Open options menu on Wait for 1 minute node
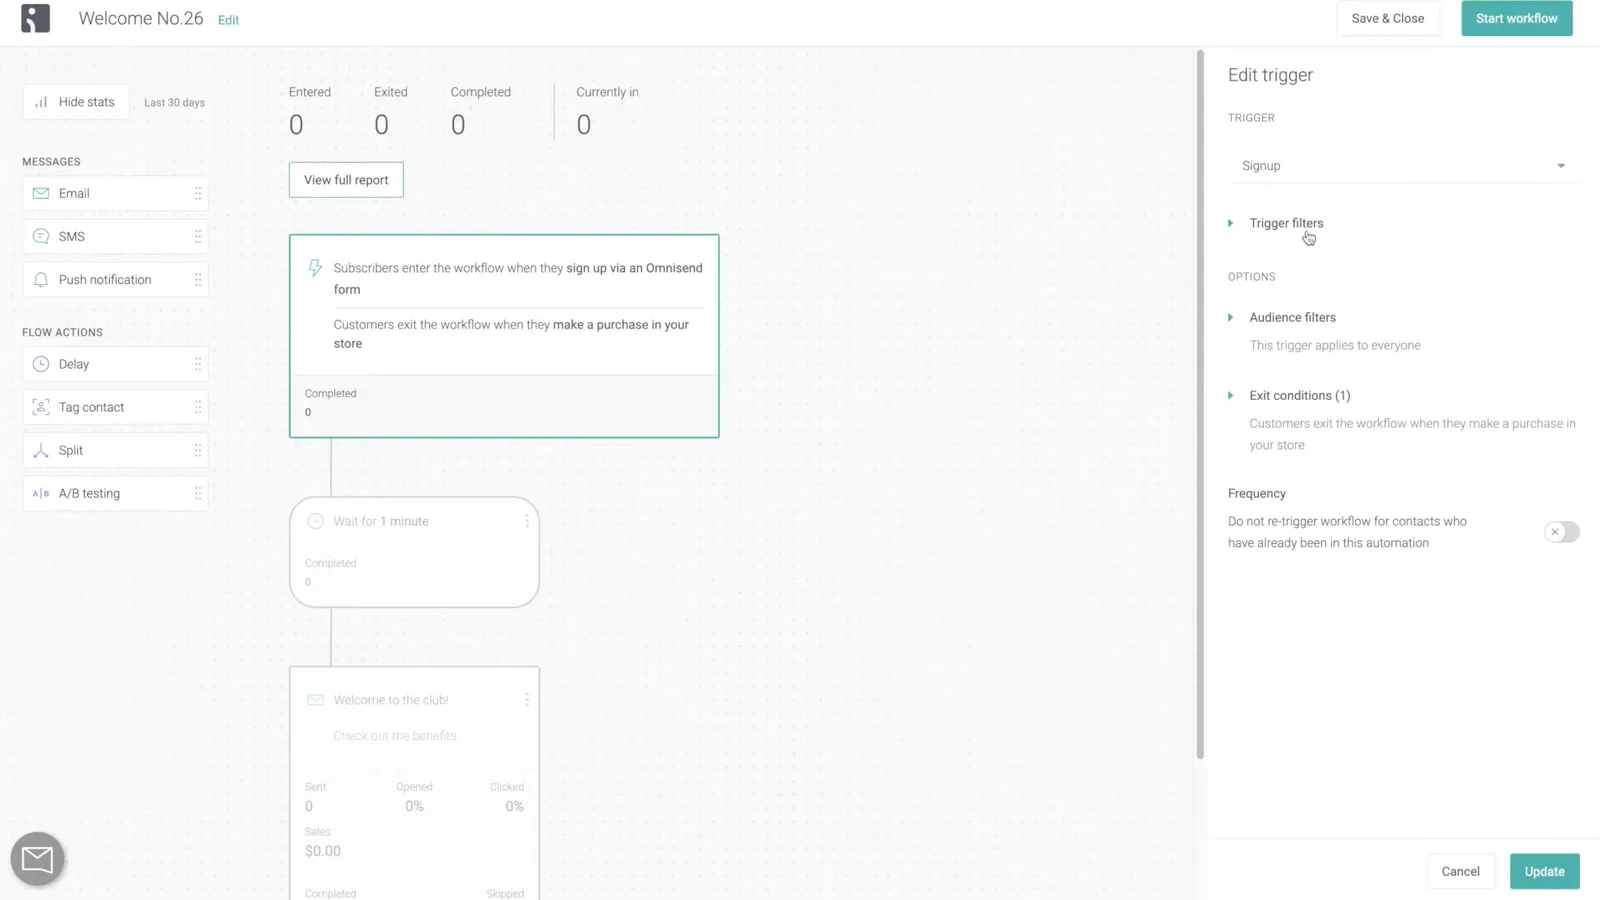The height and width of the screenshot is (900, 1600). [x=528, y=520]
